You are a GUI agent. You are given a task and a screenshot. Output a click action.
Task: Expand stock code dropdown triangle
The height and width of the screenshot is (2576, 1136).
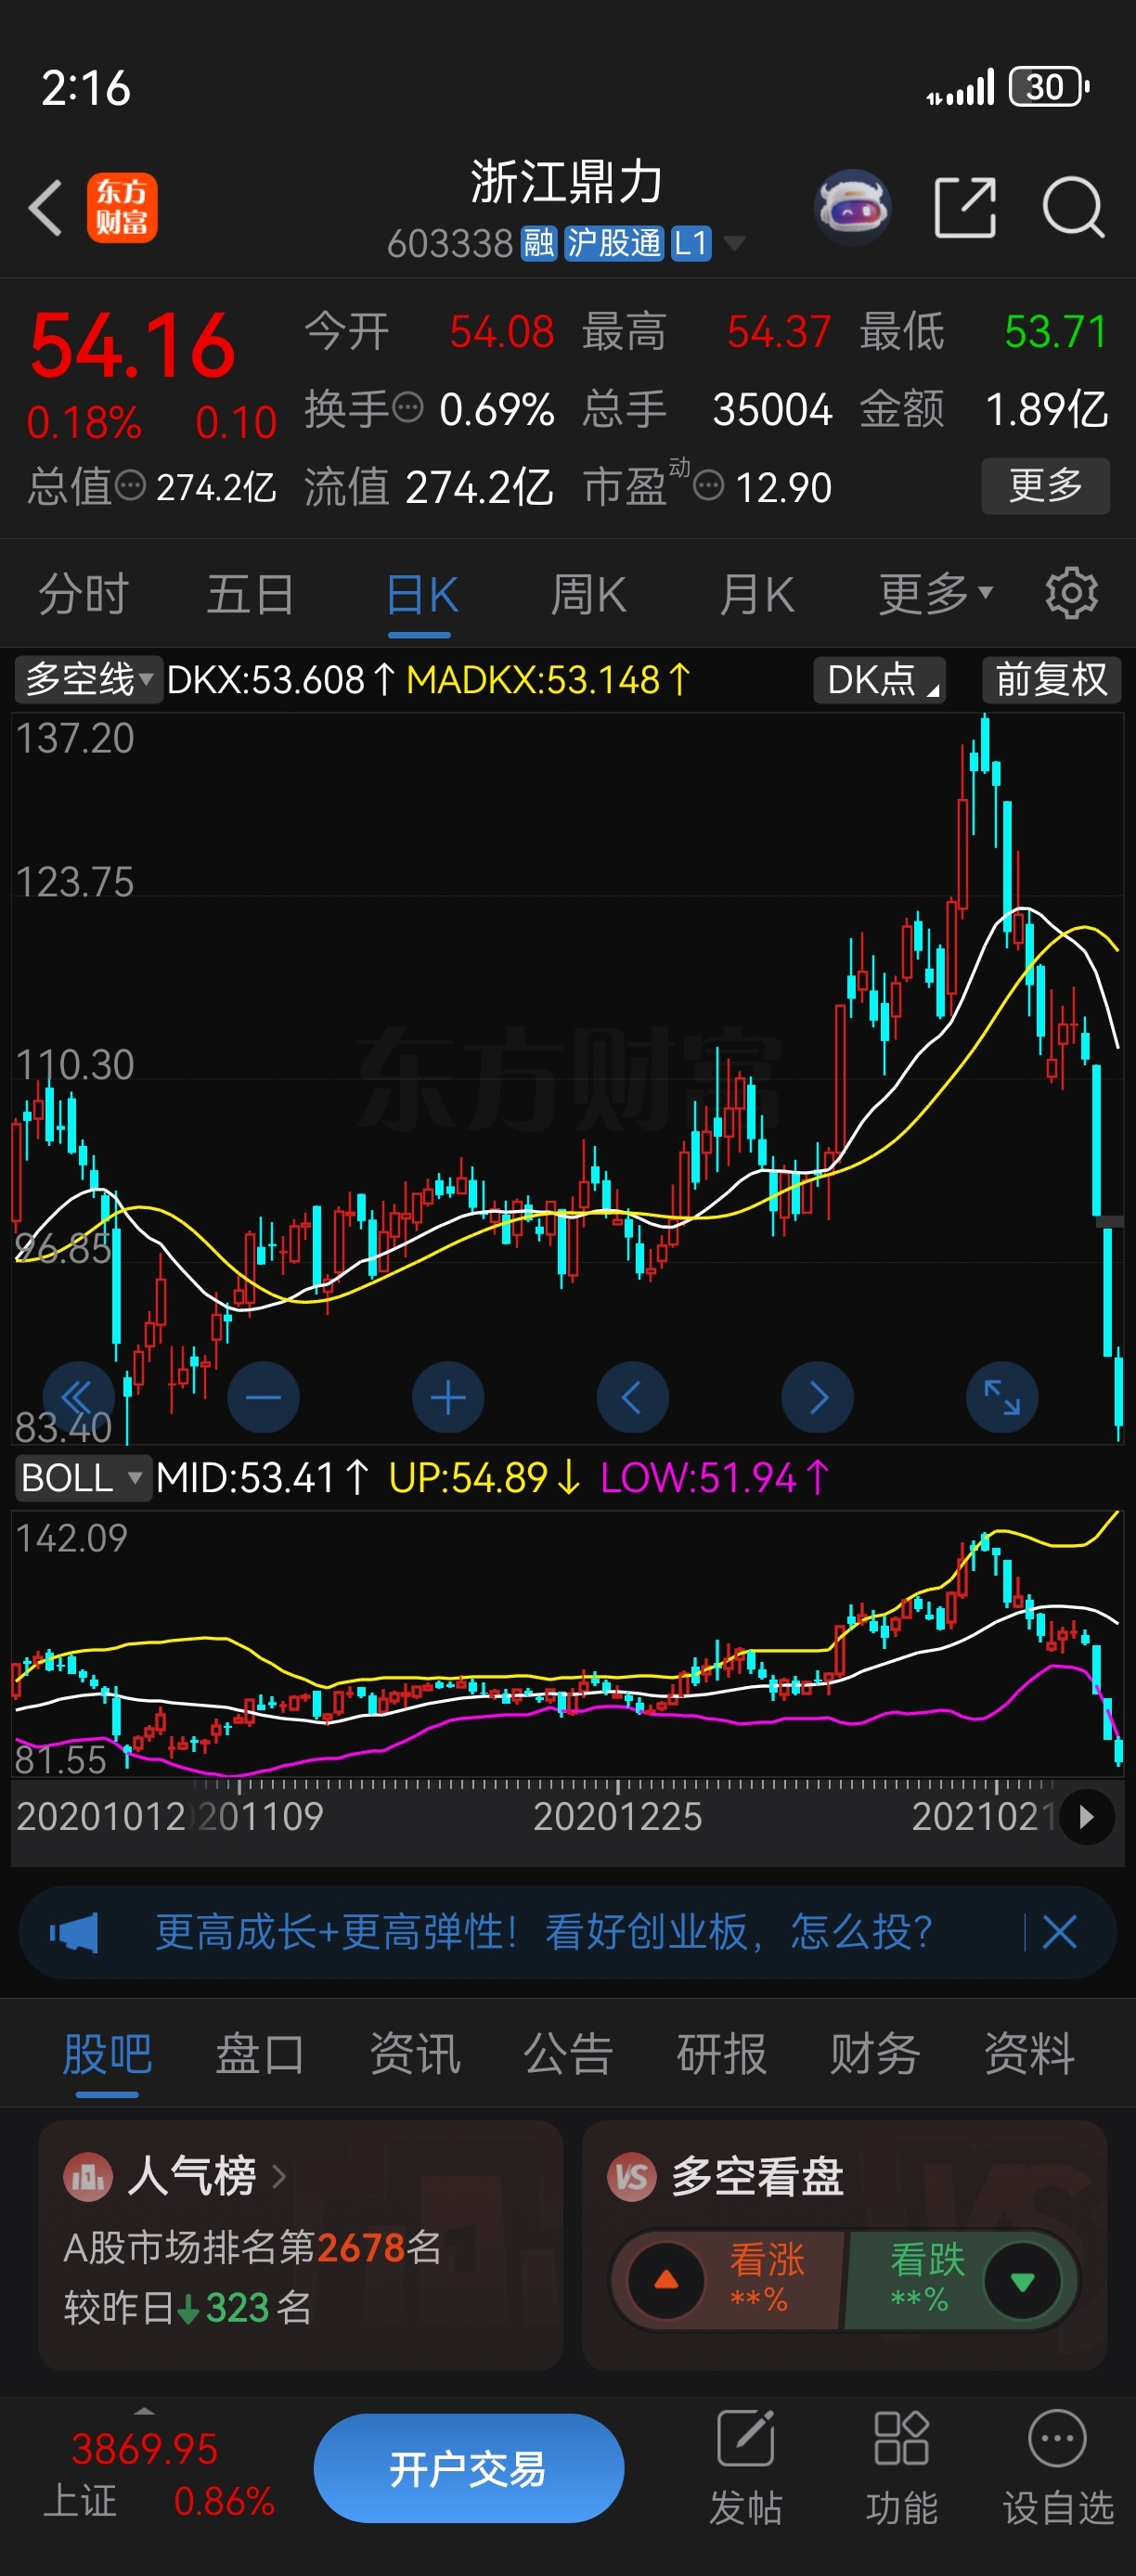(734, 243)
